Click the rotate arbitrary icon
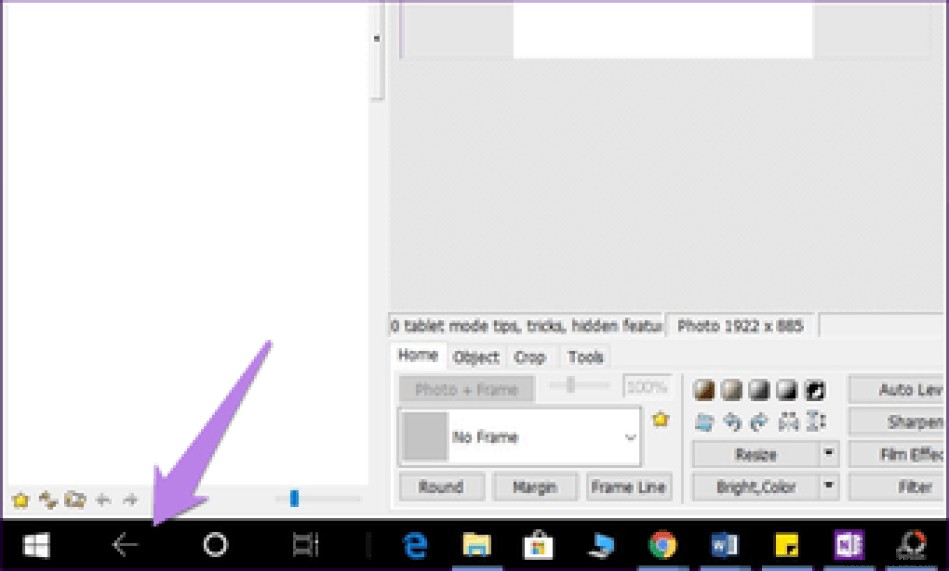949x571 pixels. [704, 421]
